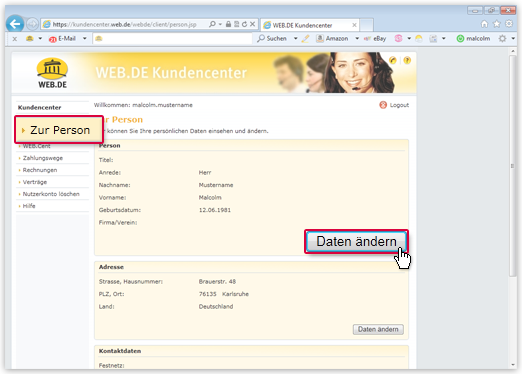Click the birth date value 12.06.1981
Viewport: 522px width, 374px height.
(x=215, y=210)
